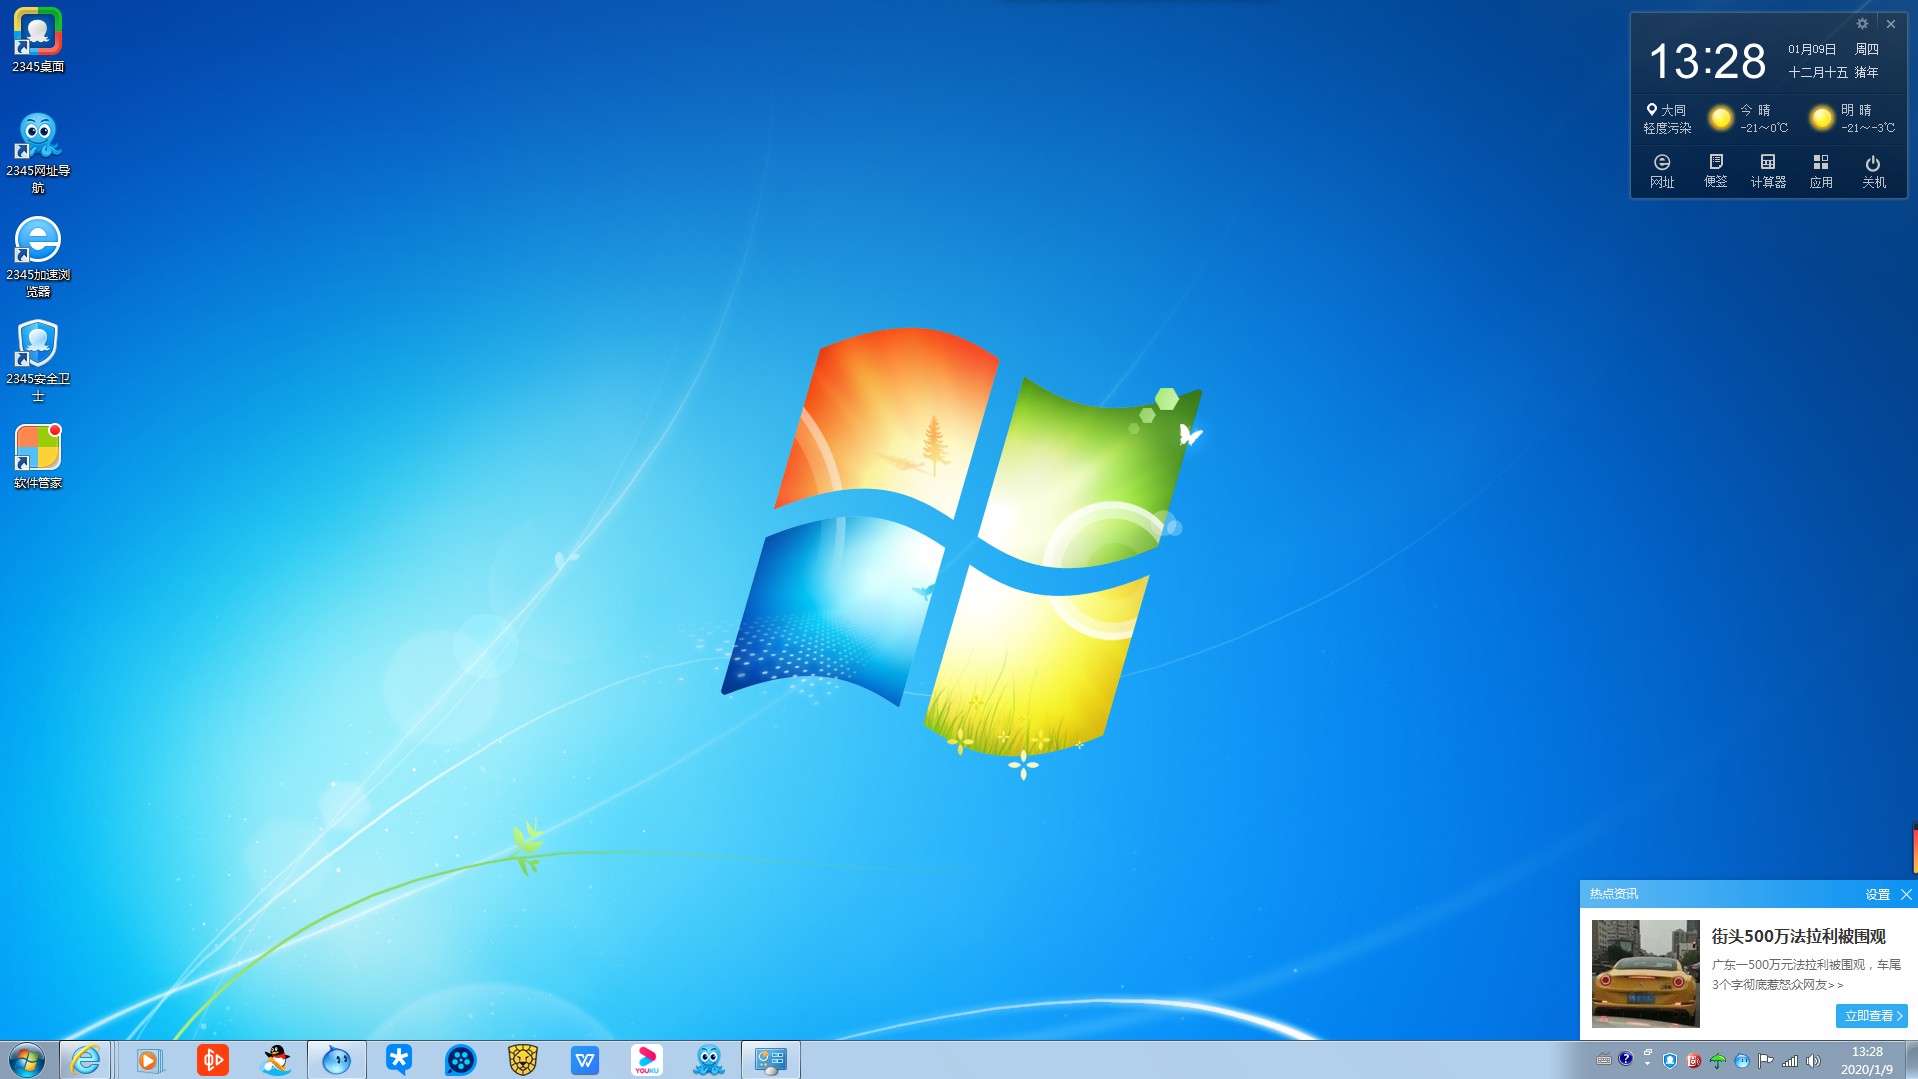This screenshot has height=1079, width=1918.
Task: Open the 2345安全卫士 desktop shortcut
Action: pyautogui.click(x=38, y=361)
